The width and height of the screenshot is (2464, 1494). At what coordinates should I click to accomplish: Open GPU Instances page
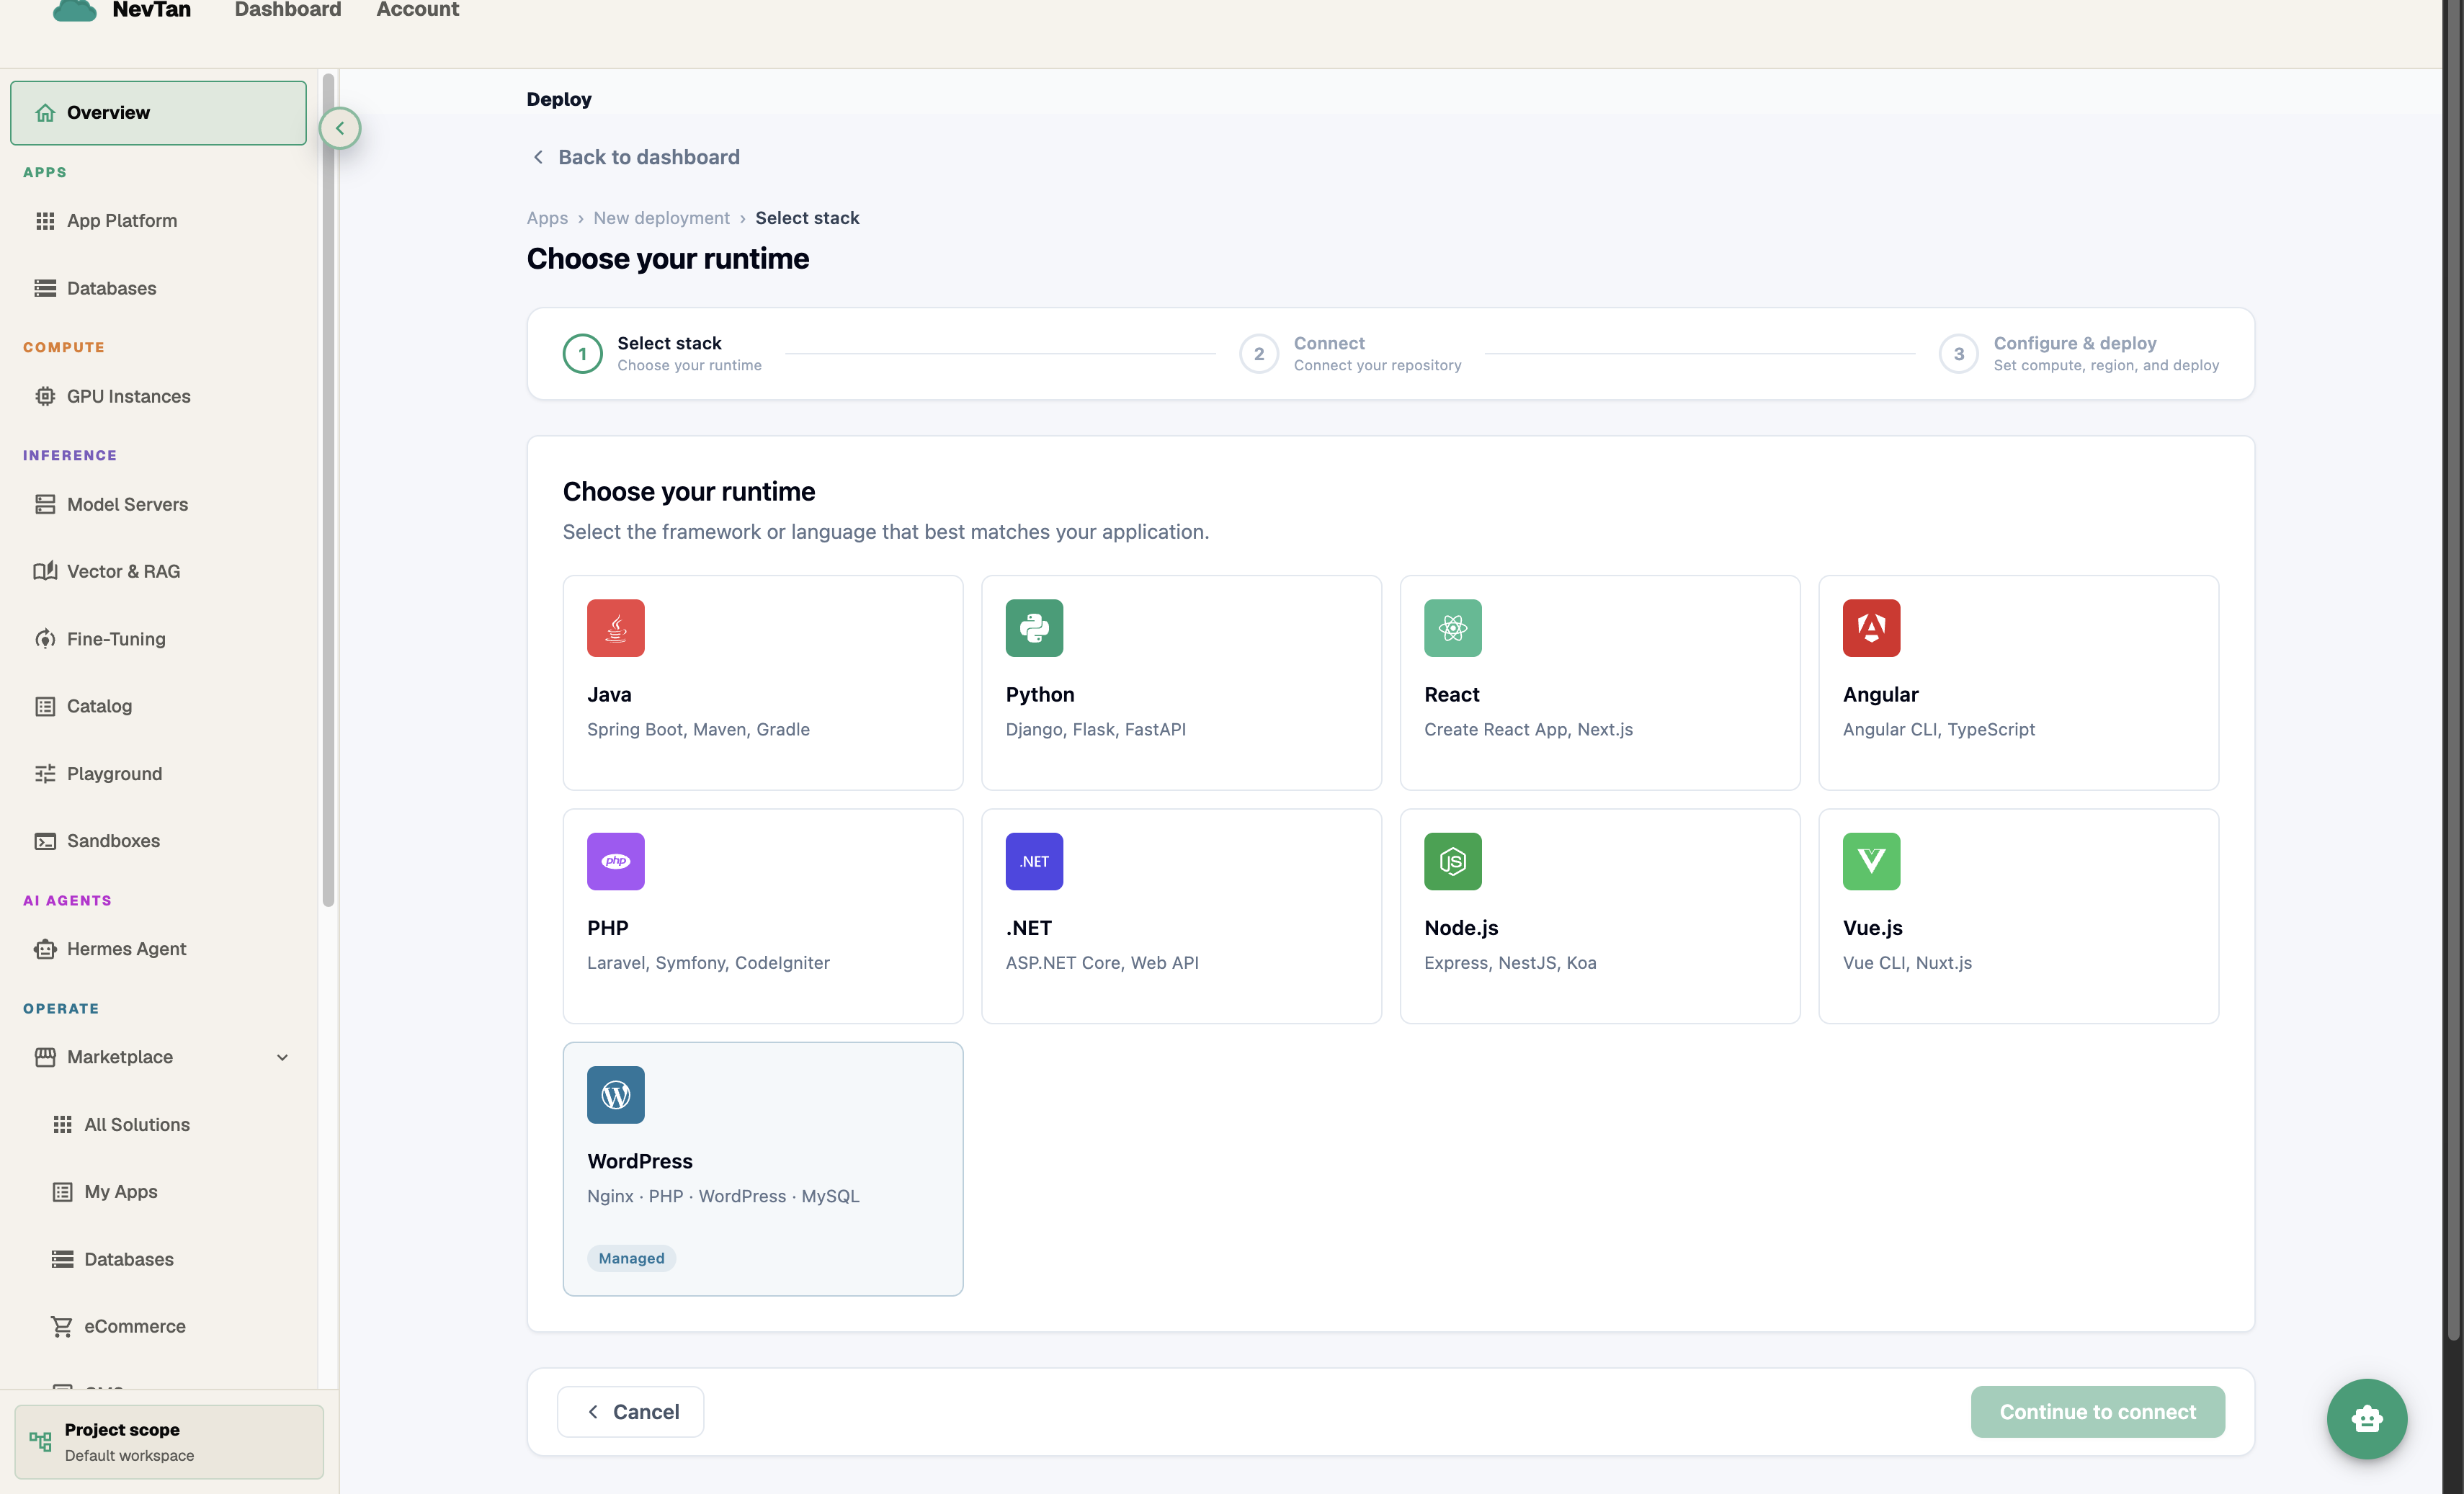tap(158, 396)
